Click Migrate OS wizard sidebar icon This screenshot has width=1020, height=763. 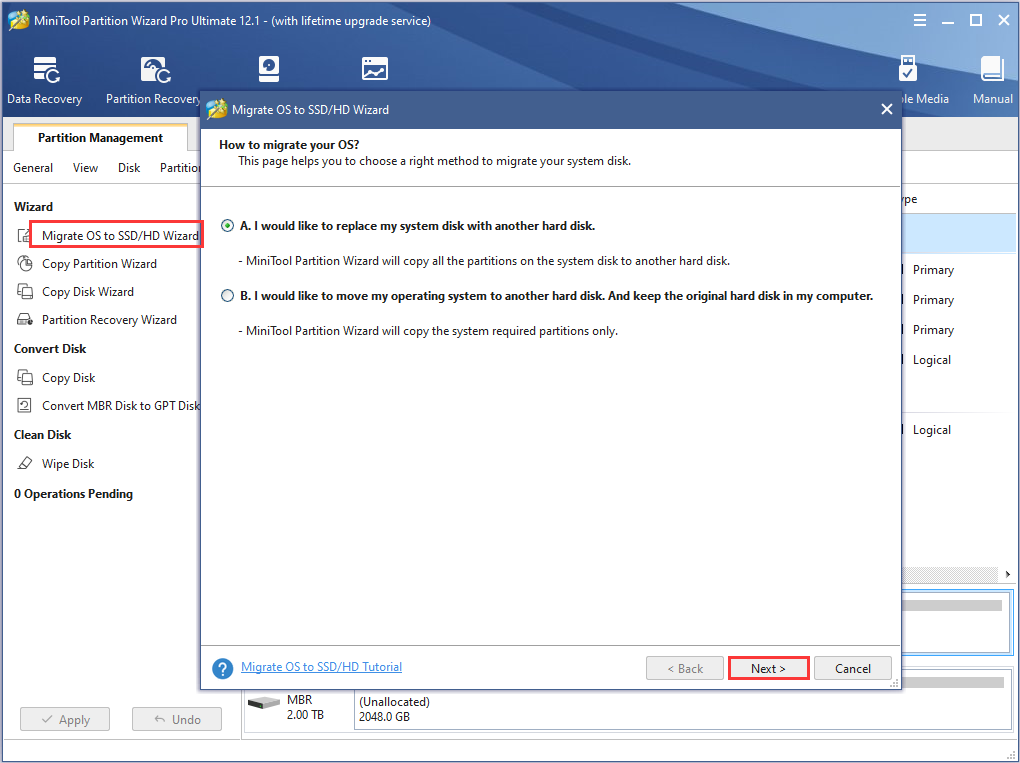(23, 235)
